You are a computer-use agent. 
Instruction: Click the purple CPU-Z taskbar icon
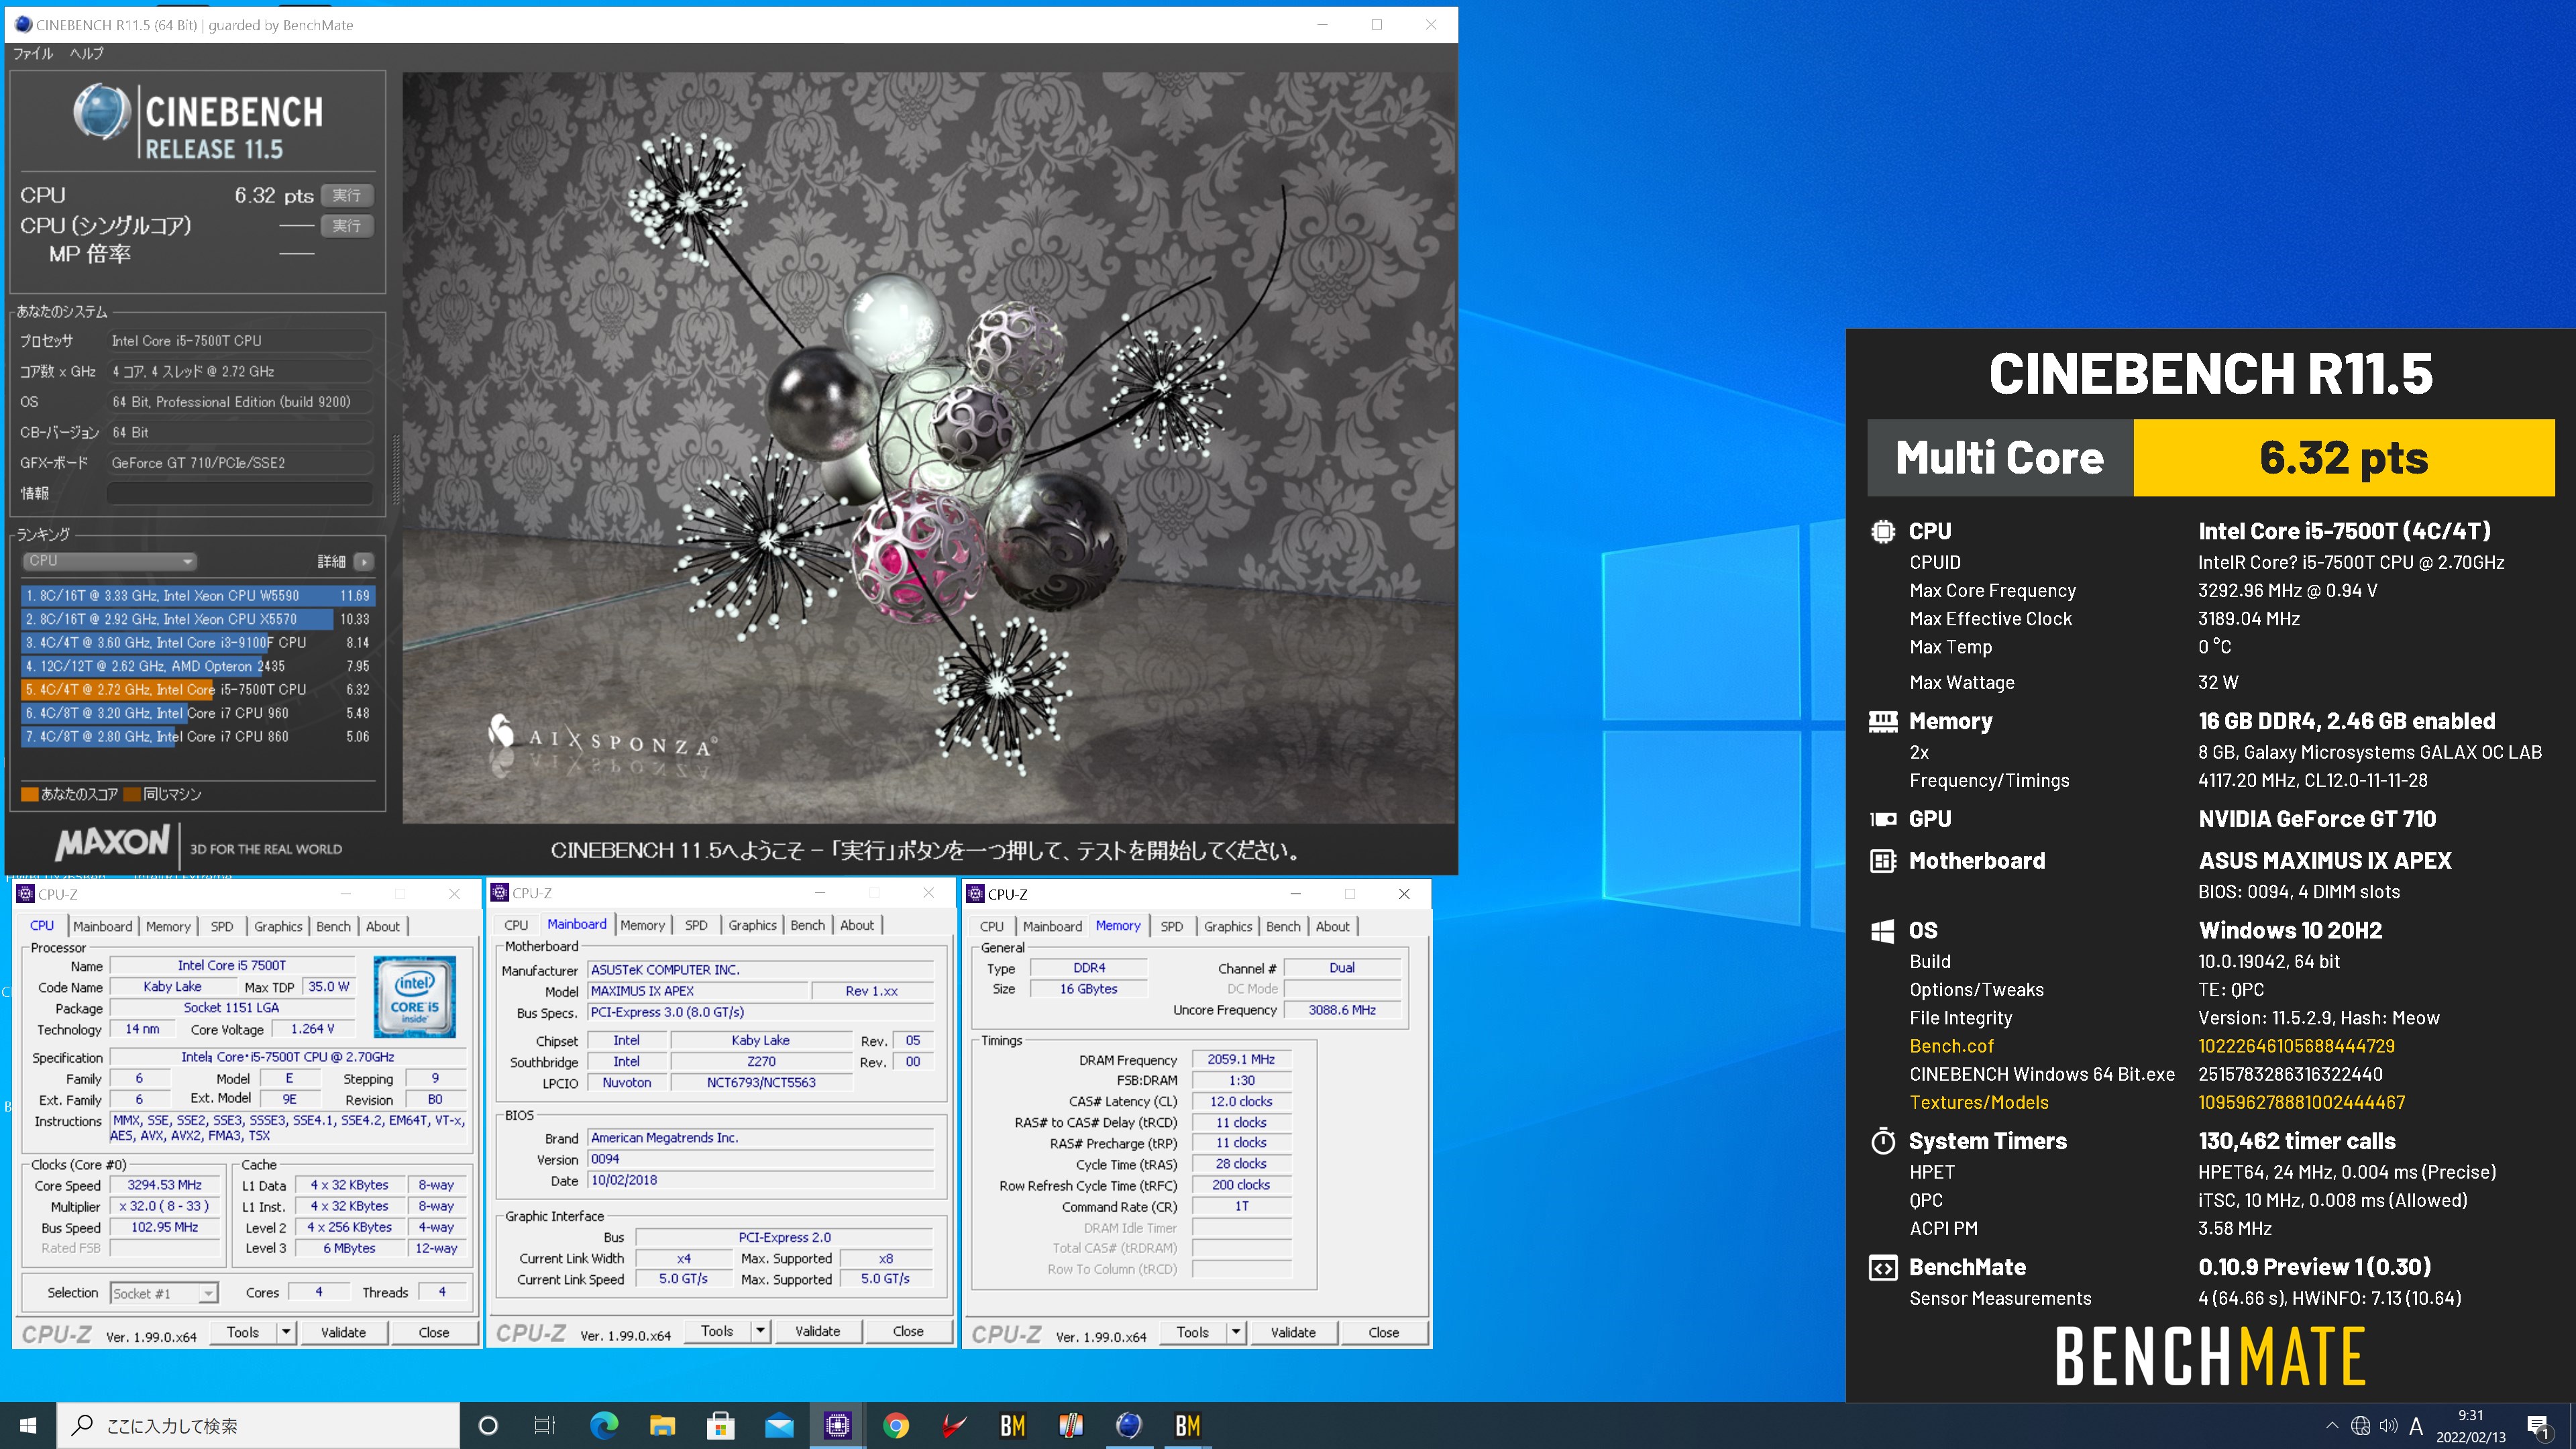pos(837,1425)
